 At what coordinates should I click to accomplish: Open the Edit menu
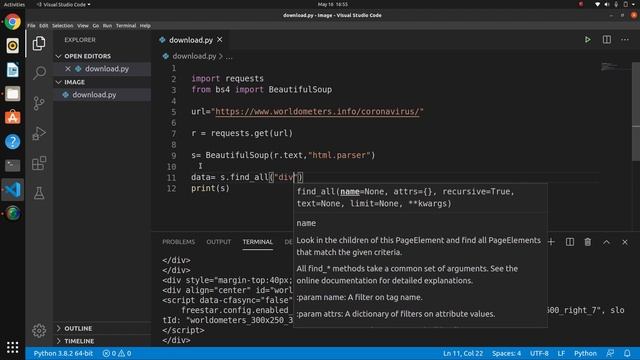pyautogui.click(x=44, y=25)
